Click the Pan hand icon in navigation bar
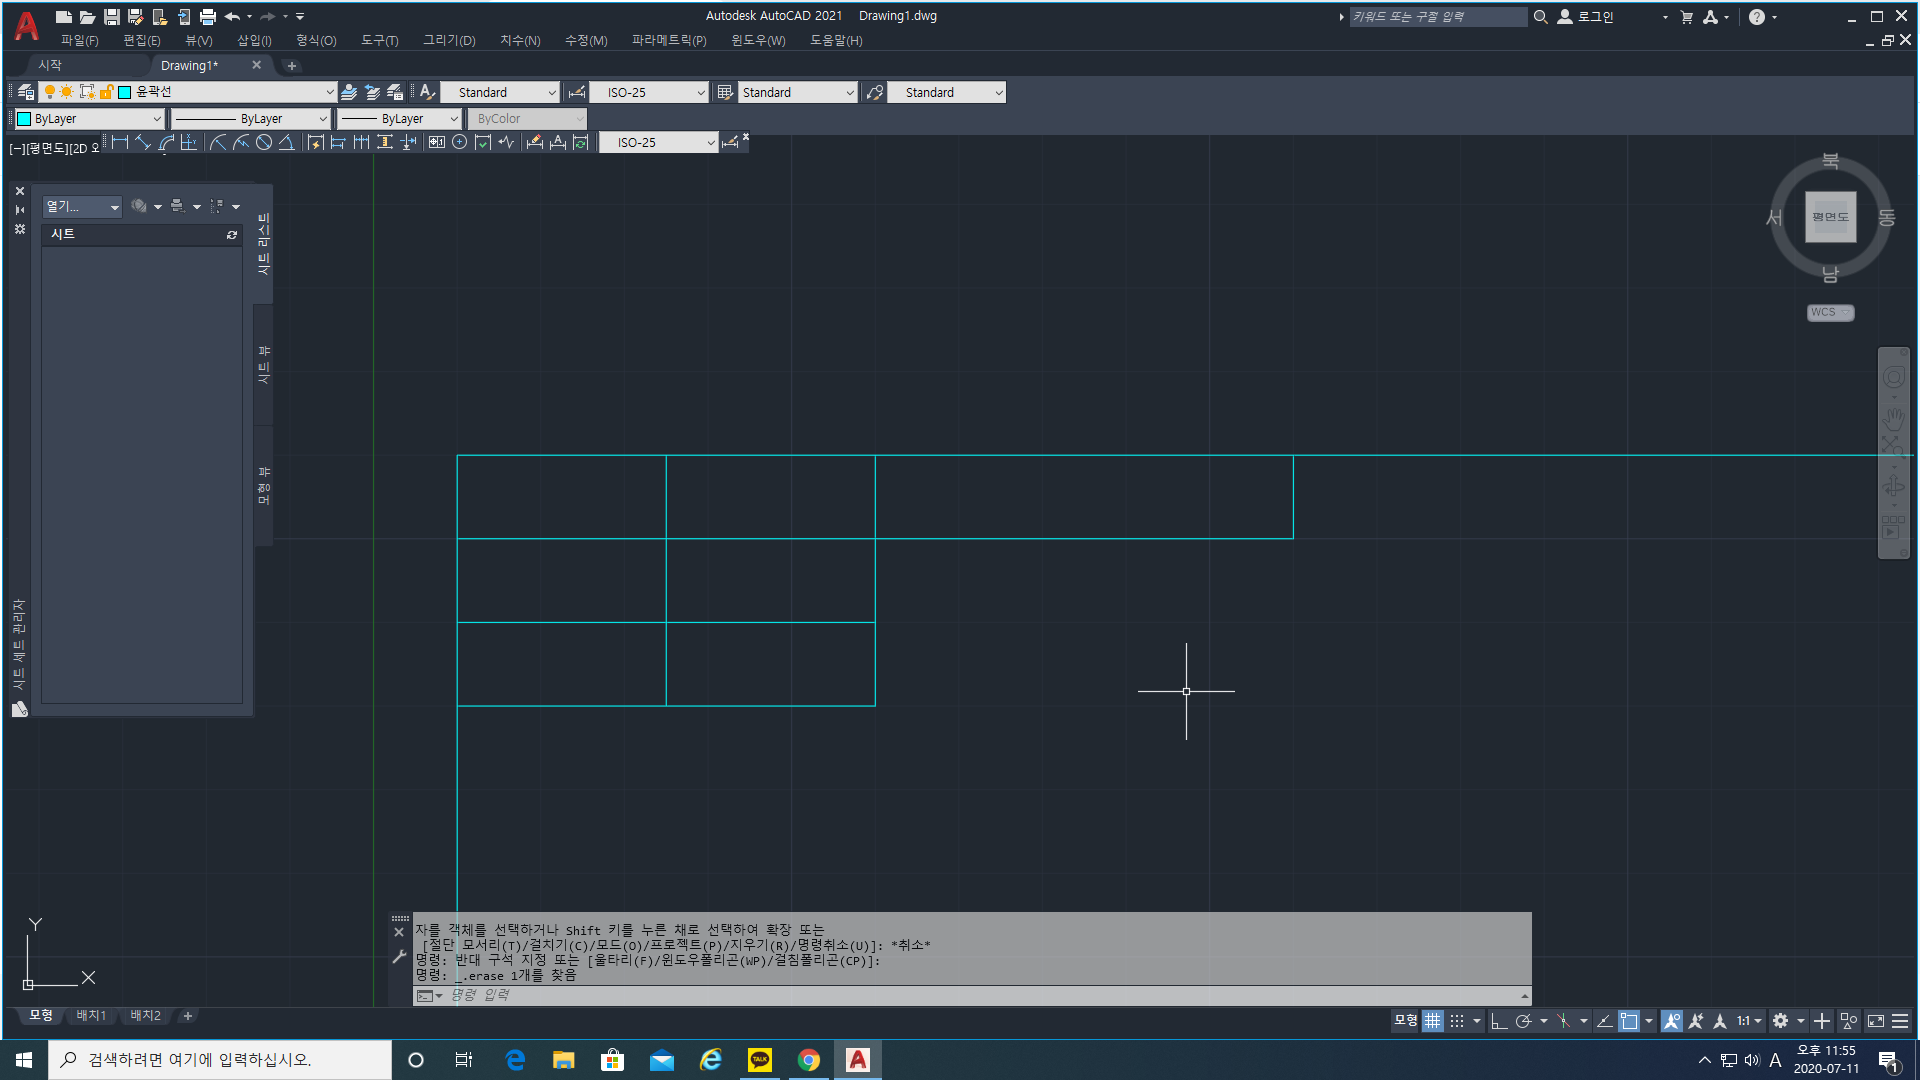Screen dimensions: 1920x1080 point(1894,418)
